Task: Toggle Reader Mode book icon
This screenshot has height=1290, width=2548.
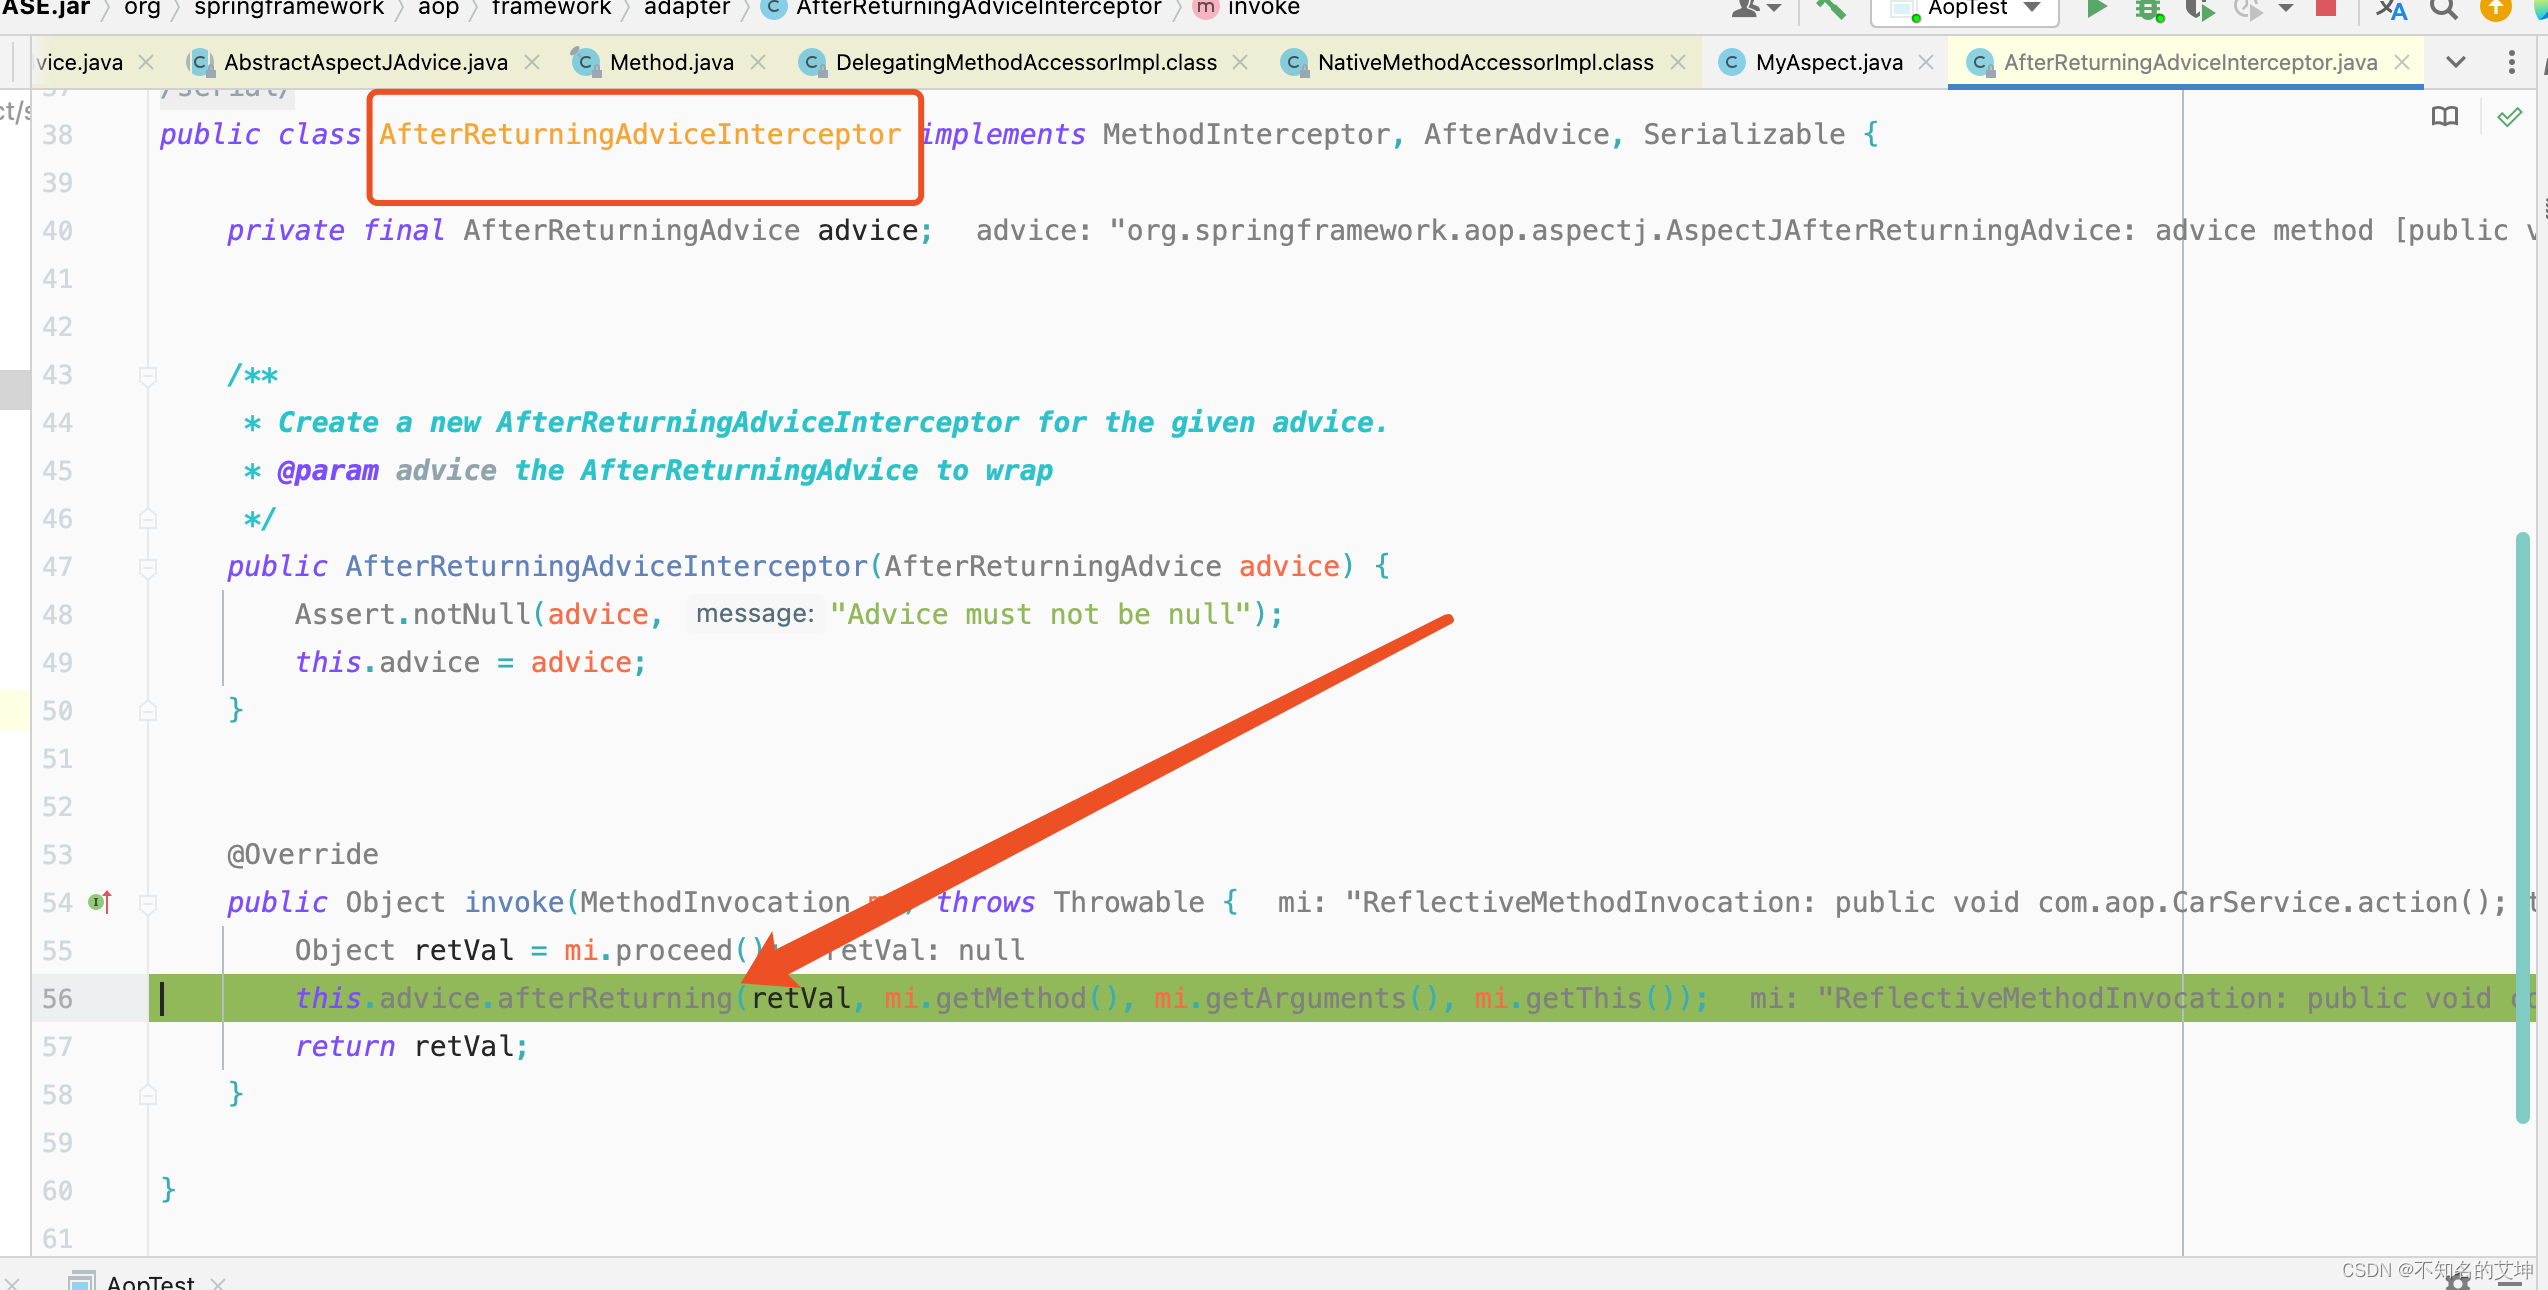Action: pos(2444,117)
